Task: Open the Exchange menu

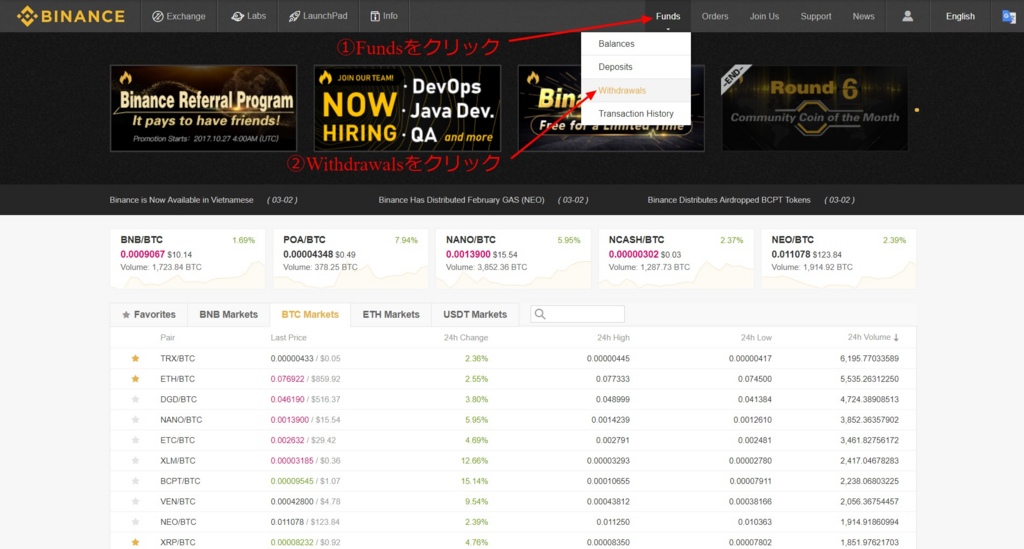Action: 178,16
